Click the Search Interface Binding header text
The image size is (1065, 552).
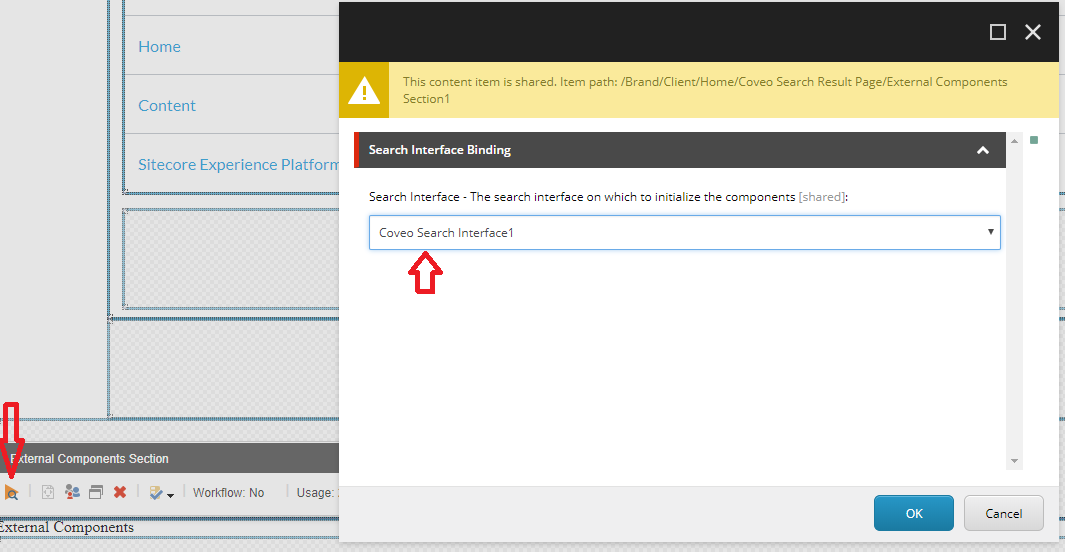click(x=439, y=150)
